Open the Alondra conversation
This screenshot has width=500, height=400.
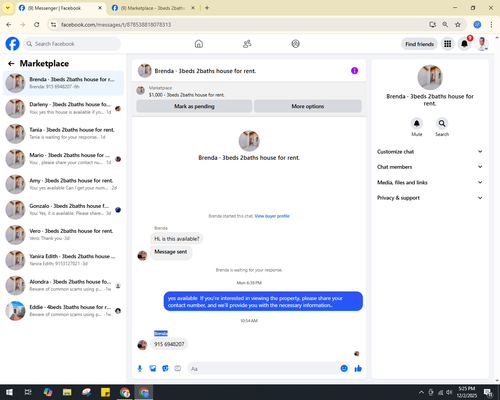63,285
